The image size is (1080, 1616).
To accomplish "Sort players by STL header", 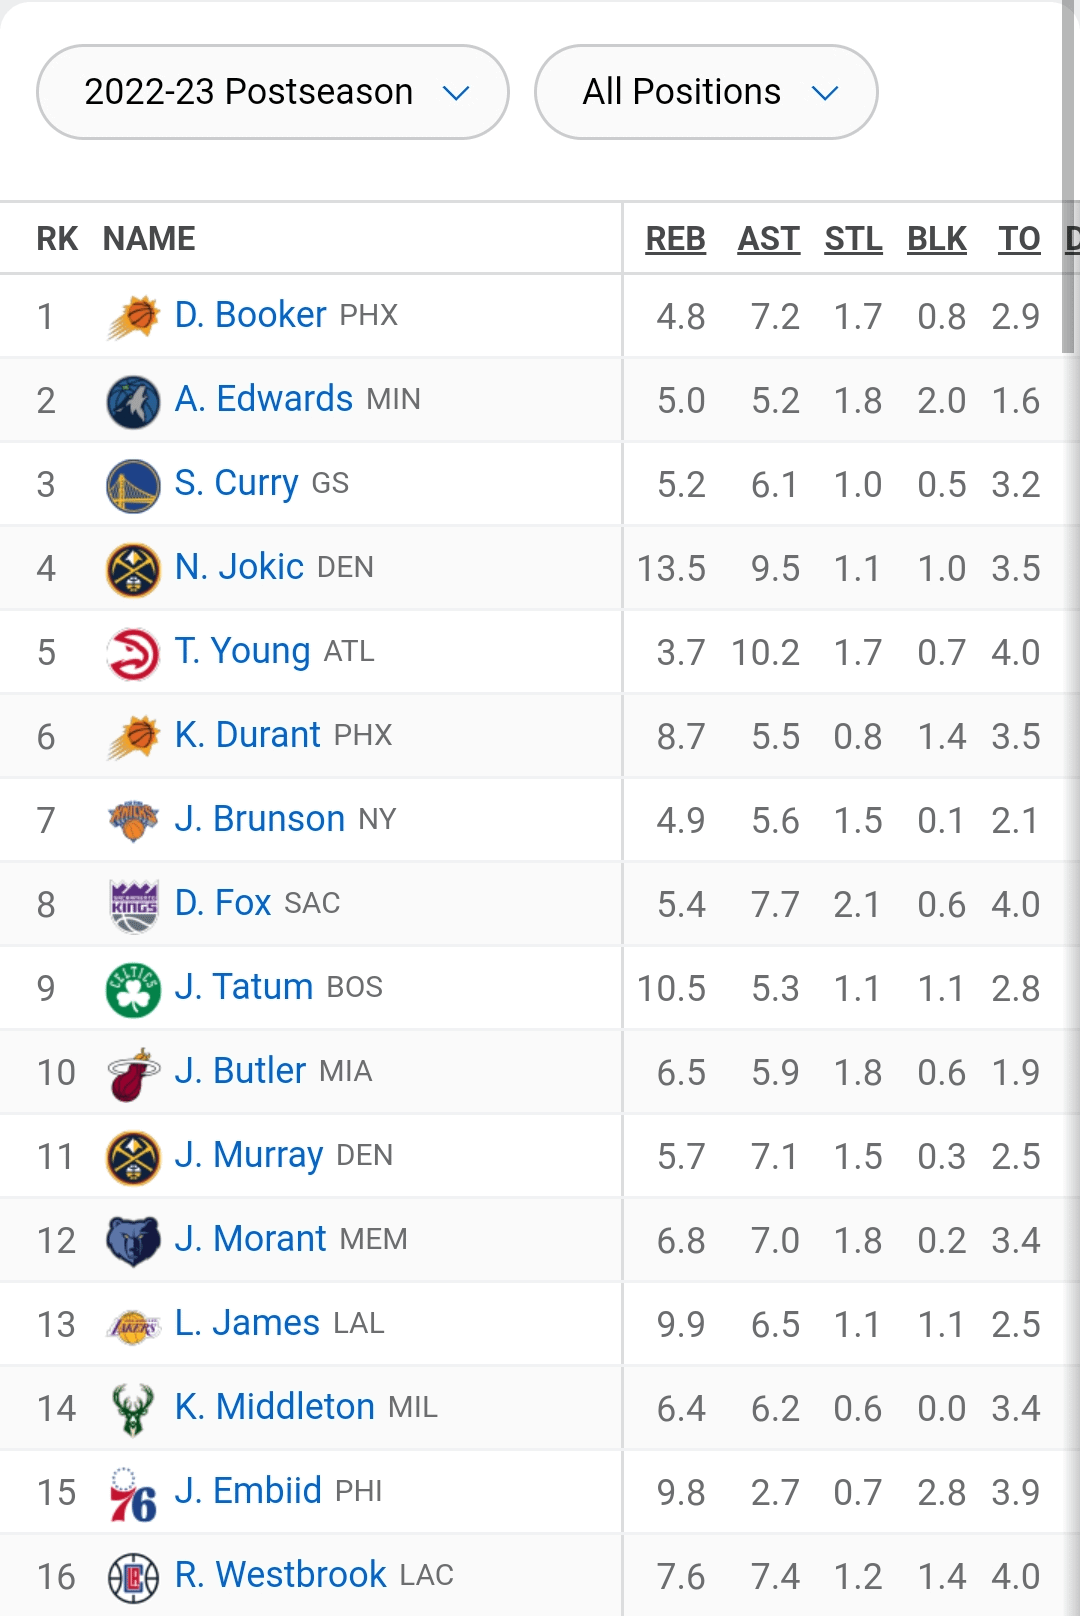I will coord(853,239).
